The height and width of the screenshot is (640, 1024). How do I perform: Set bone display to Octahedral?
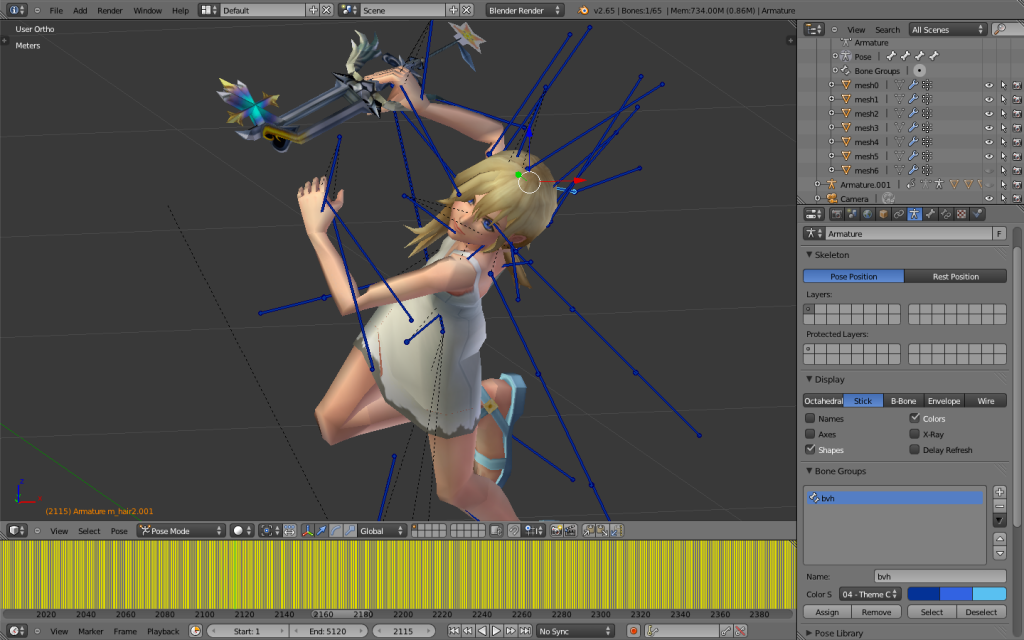click(x=823, y=401)
